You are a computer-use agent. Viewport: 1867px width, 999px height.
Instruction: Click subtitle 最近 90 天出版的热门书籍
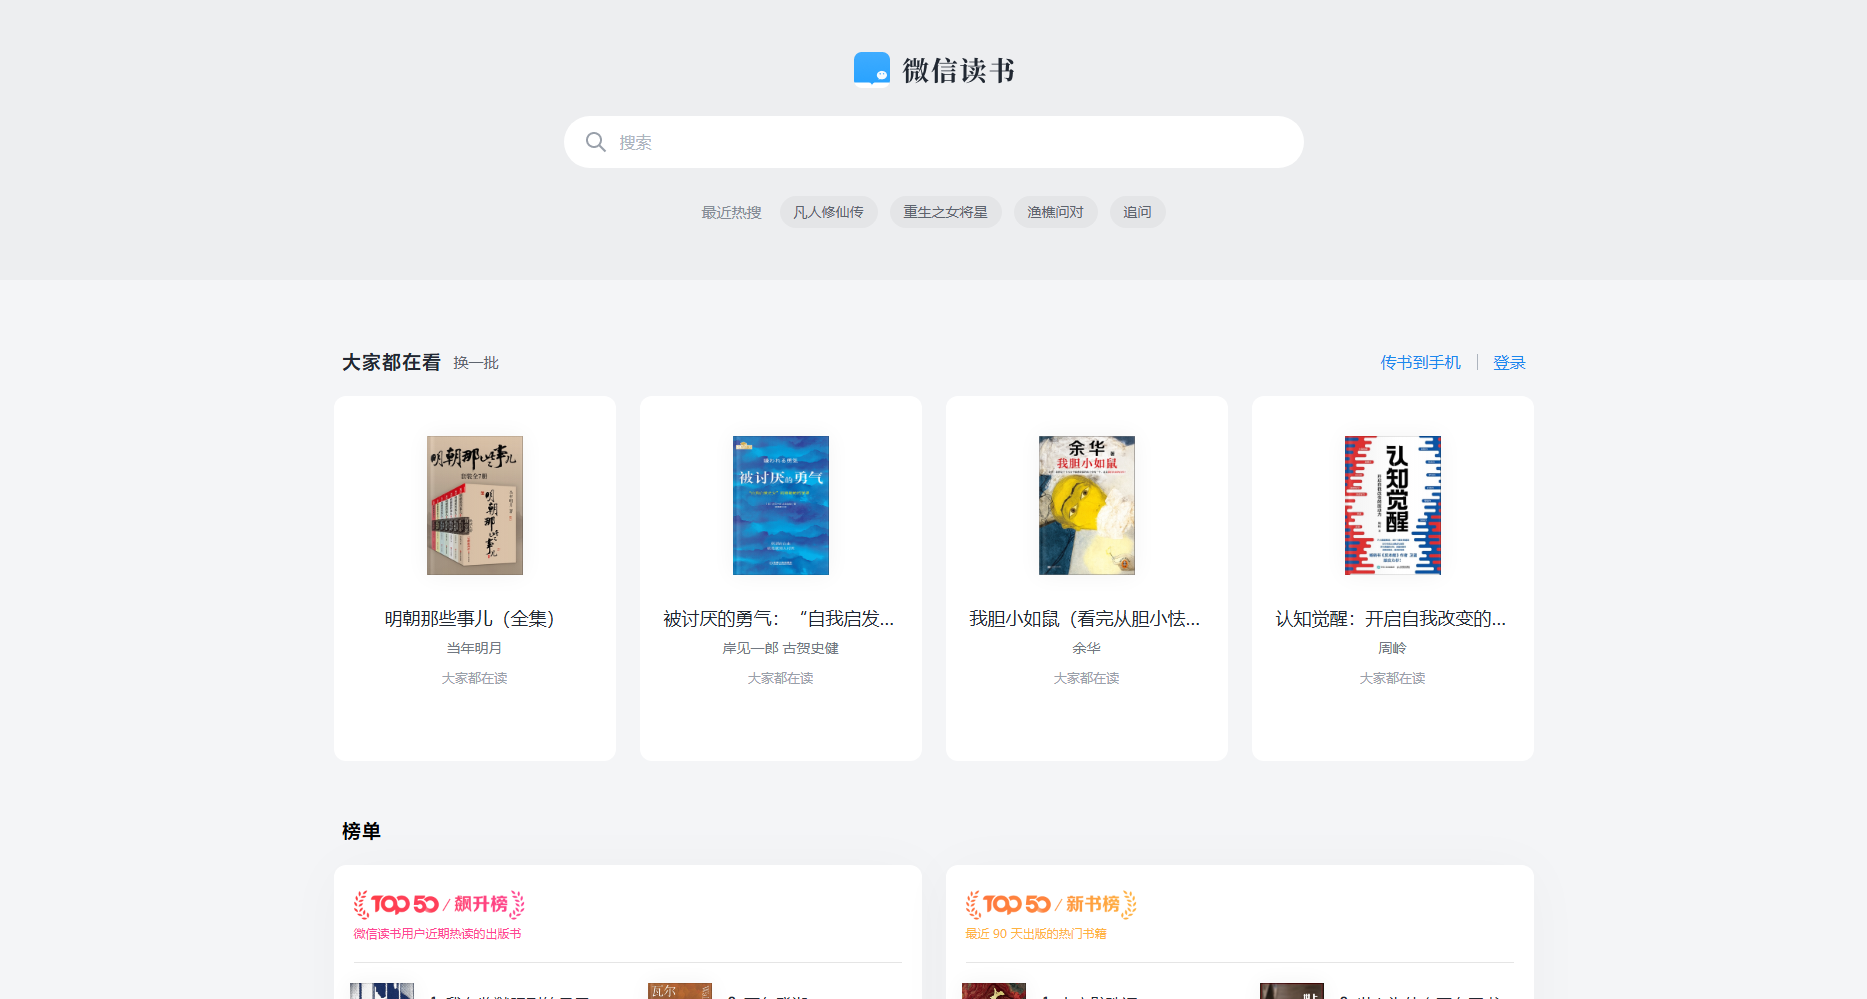pos(1036,934)
